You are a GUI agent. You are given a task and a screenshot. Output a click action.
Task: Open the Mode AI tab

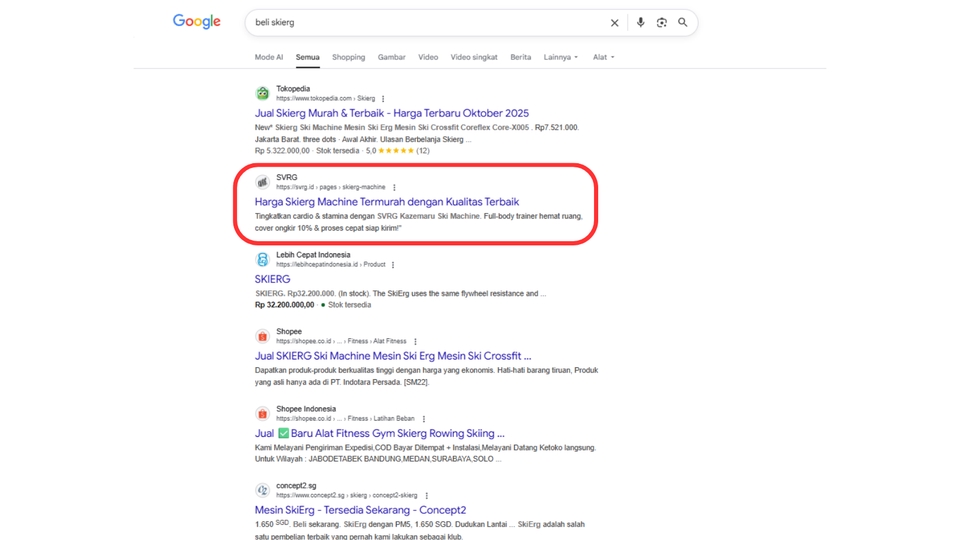[268, 57]
